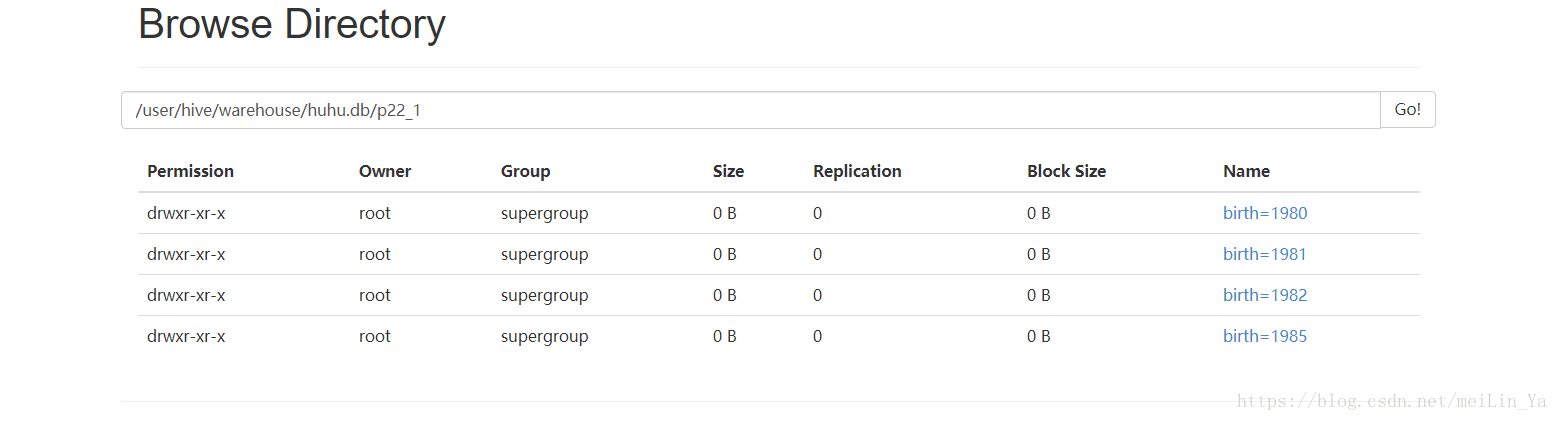Click the Group column header
1558x421 pixels.
(x=526, y=171)
